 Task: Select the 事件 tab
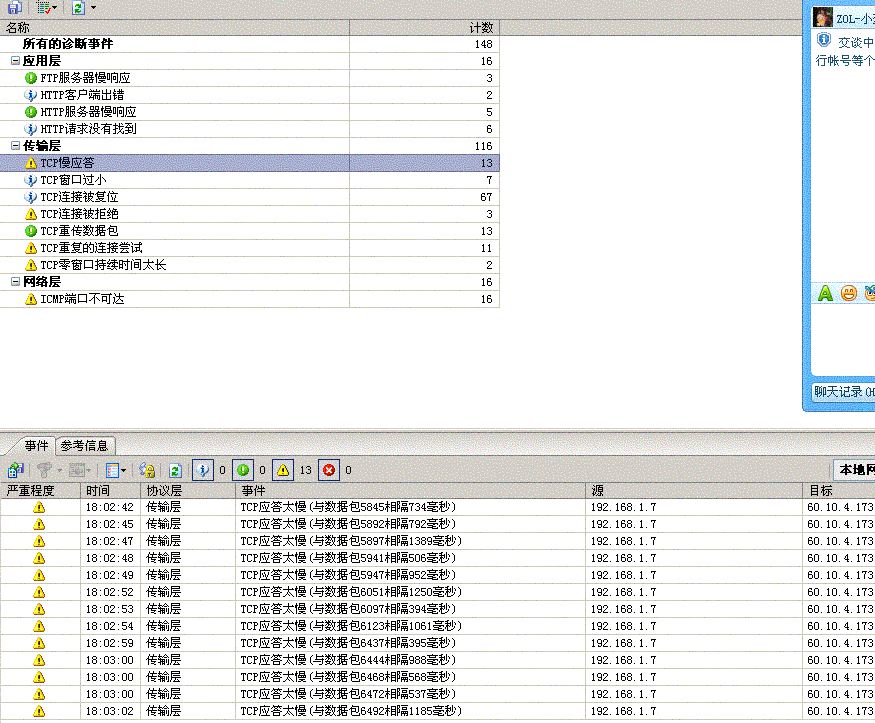point(35,446)
